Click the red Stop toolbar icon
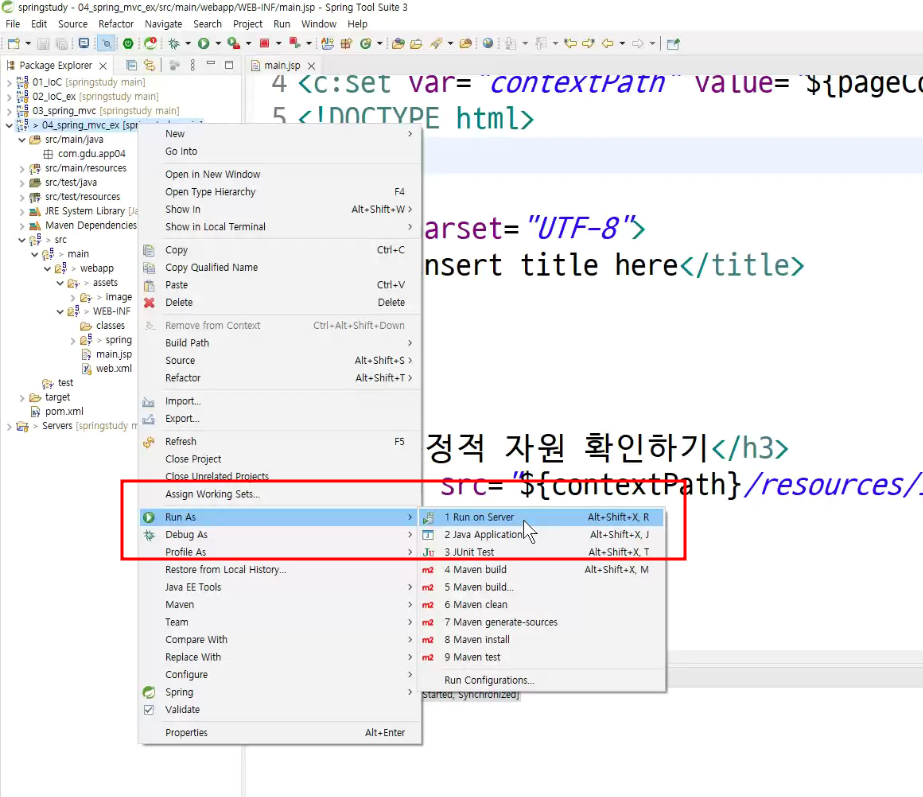The height and width of the screenshot is (797, 923). click(x=264, y=44)
